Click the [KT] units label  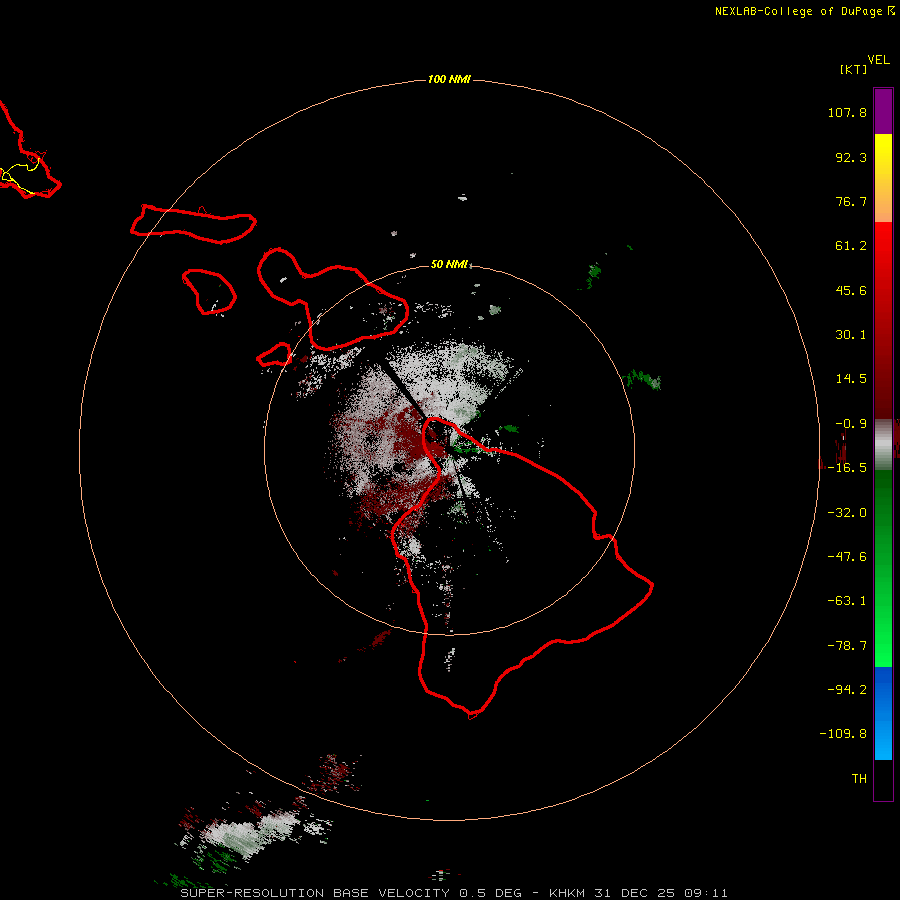point(853,69)
